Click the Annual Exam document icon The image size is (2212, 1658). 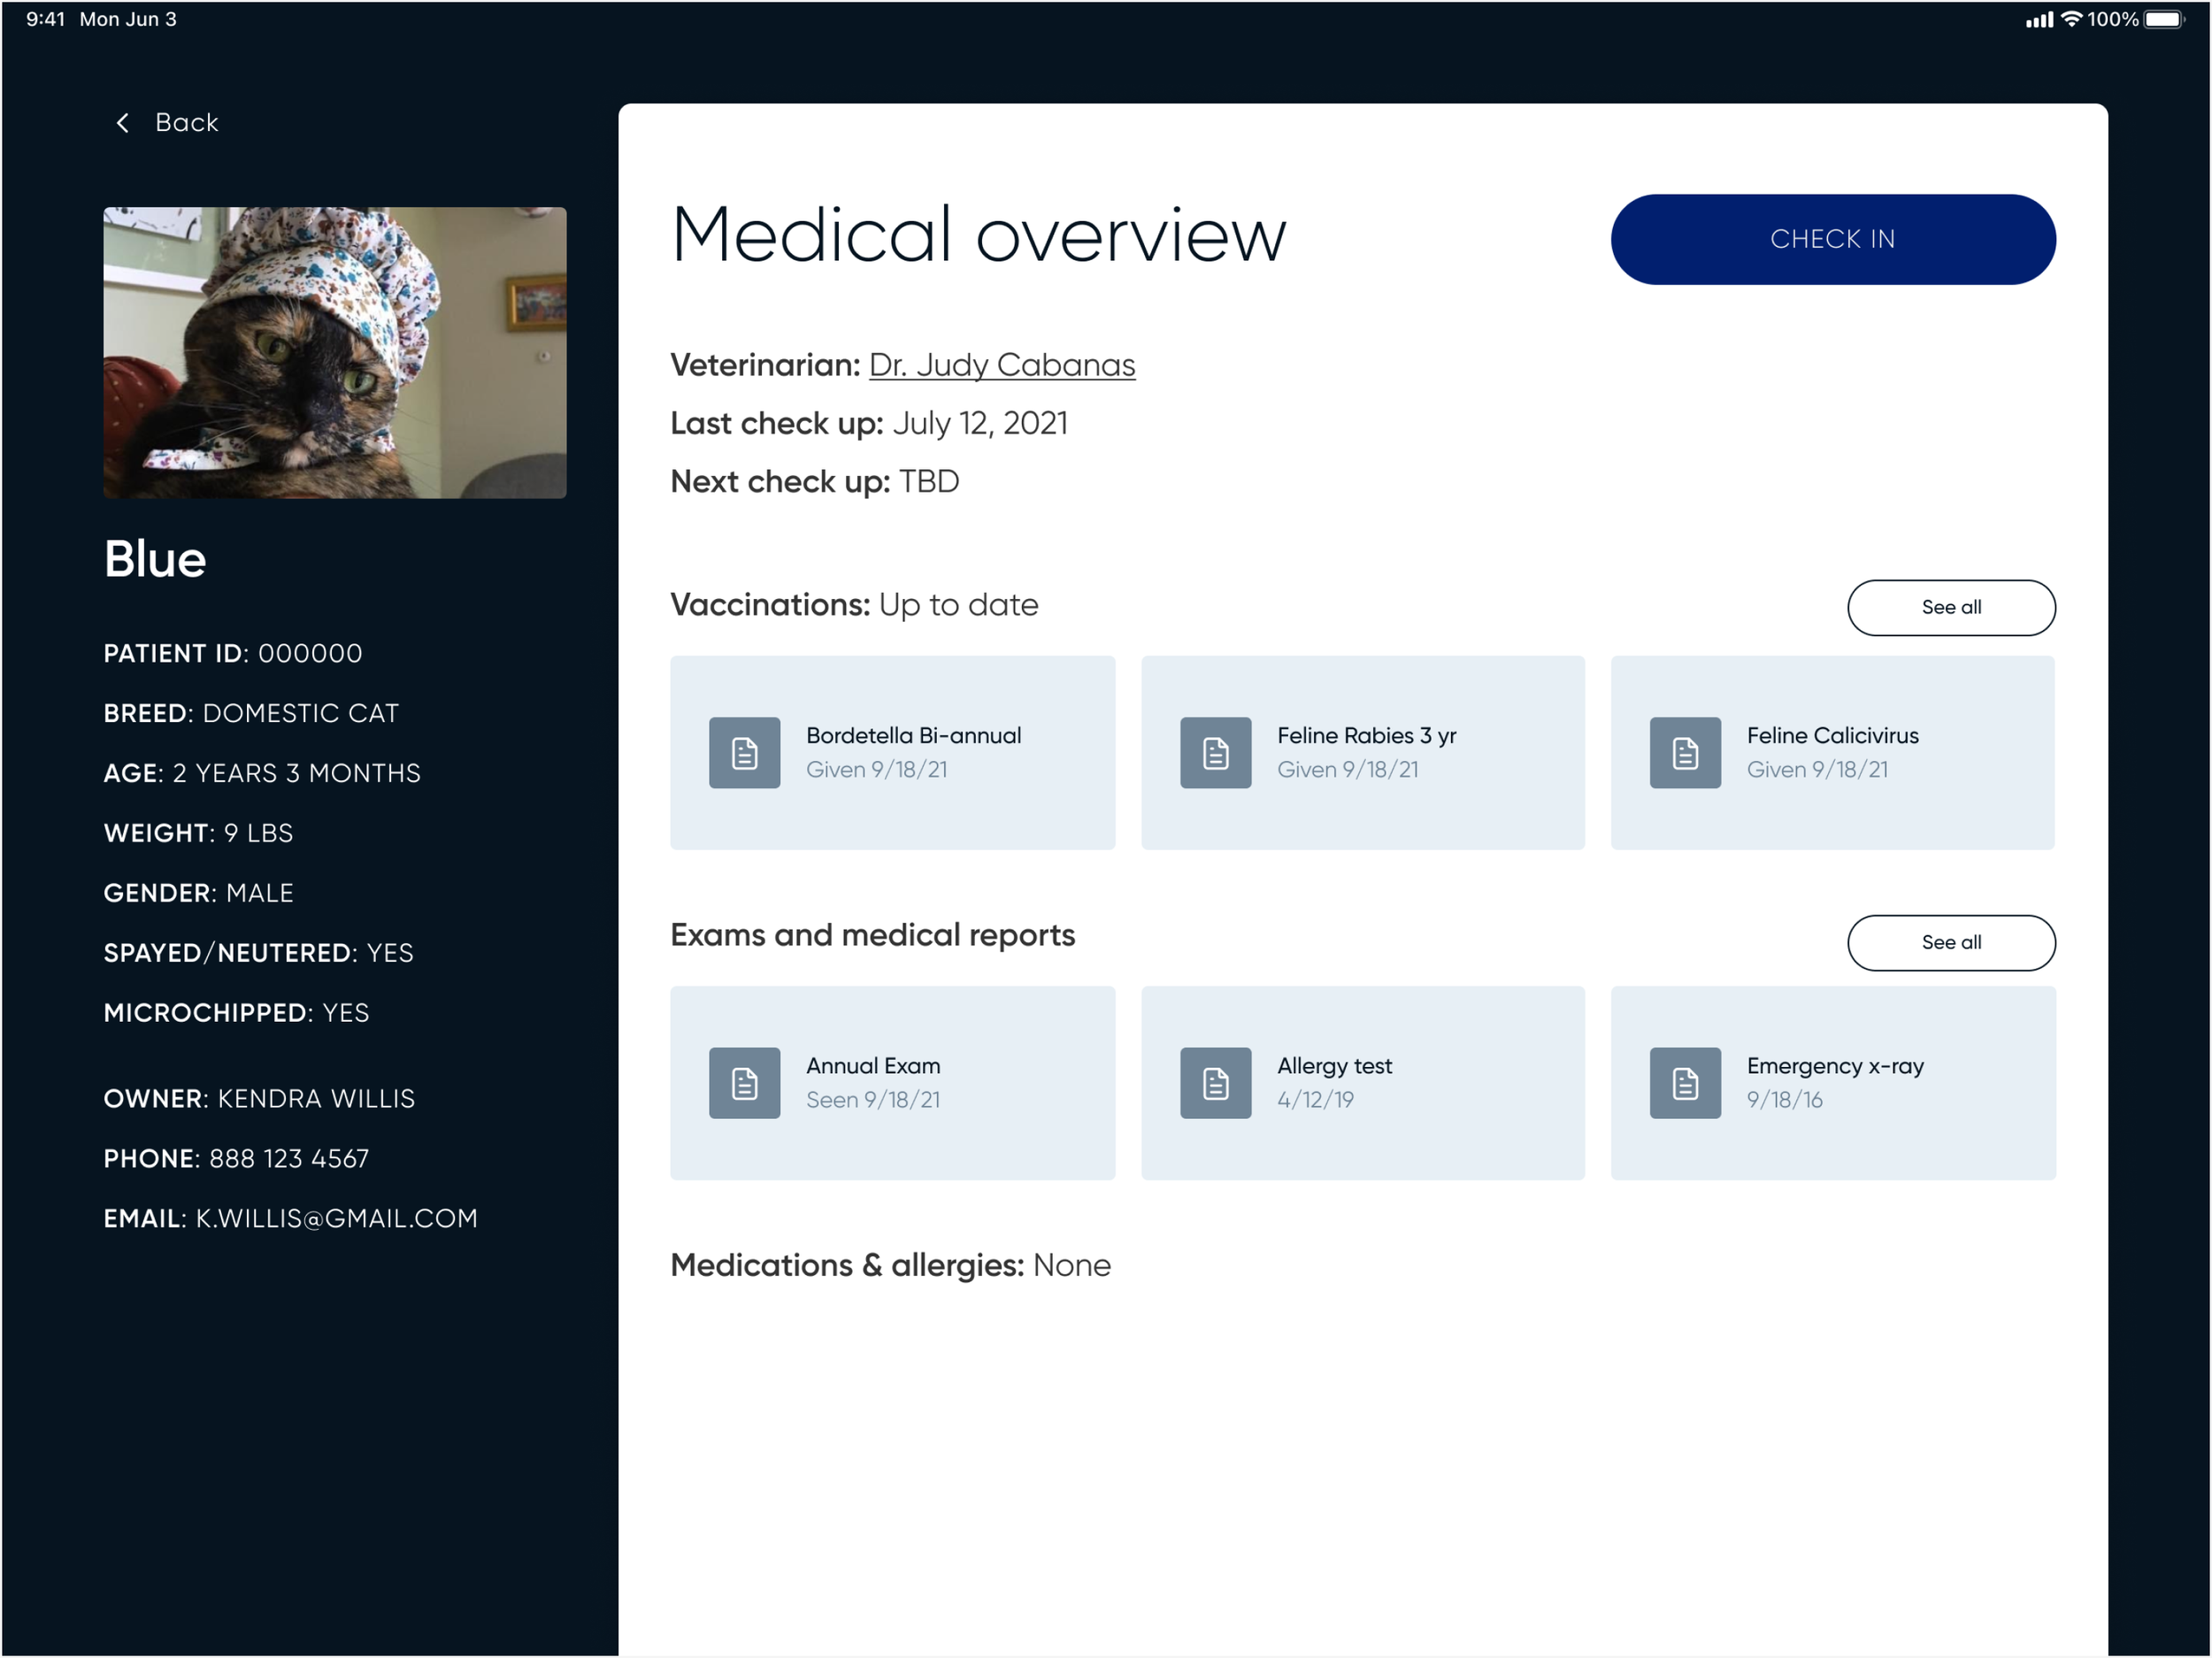pos(744,1083)
